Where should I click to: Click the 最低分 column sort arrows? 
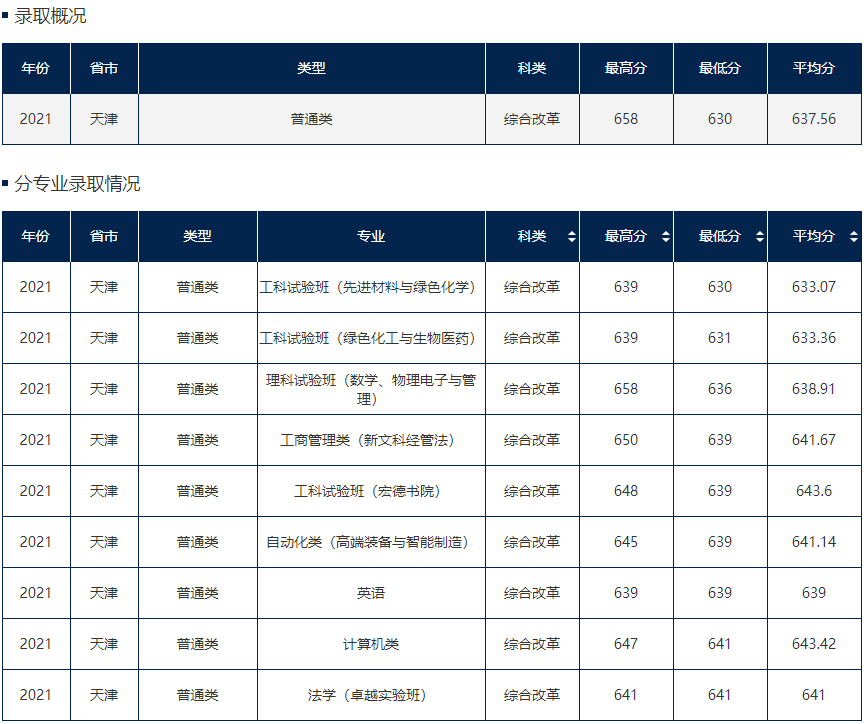point(760,237)
